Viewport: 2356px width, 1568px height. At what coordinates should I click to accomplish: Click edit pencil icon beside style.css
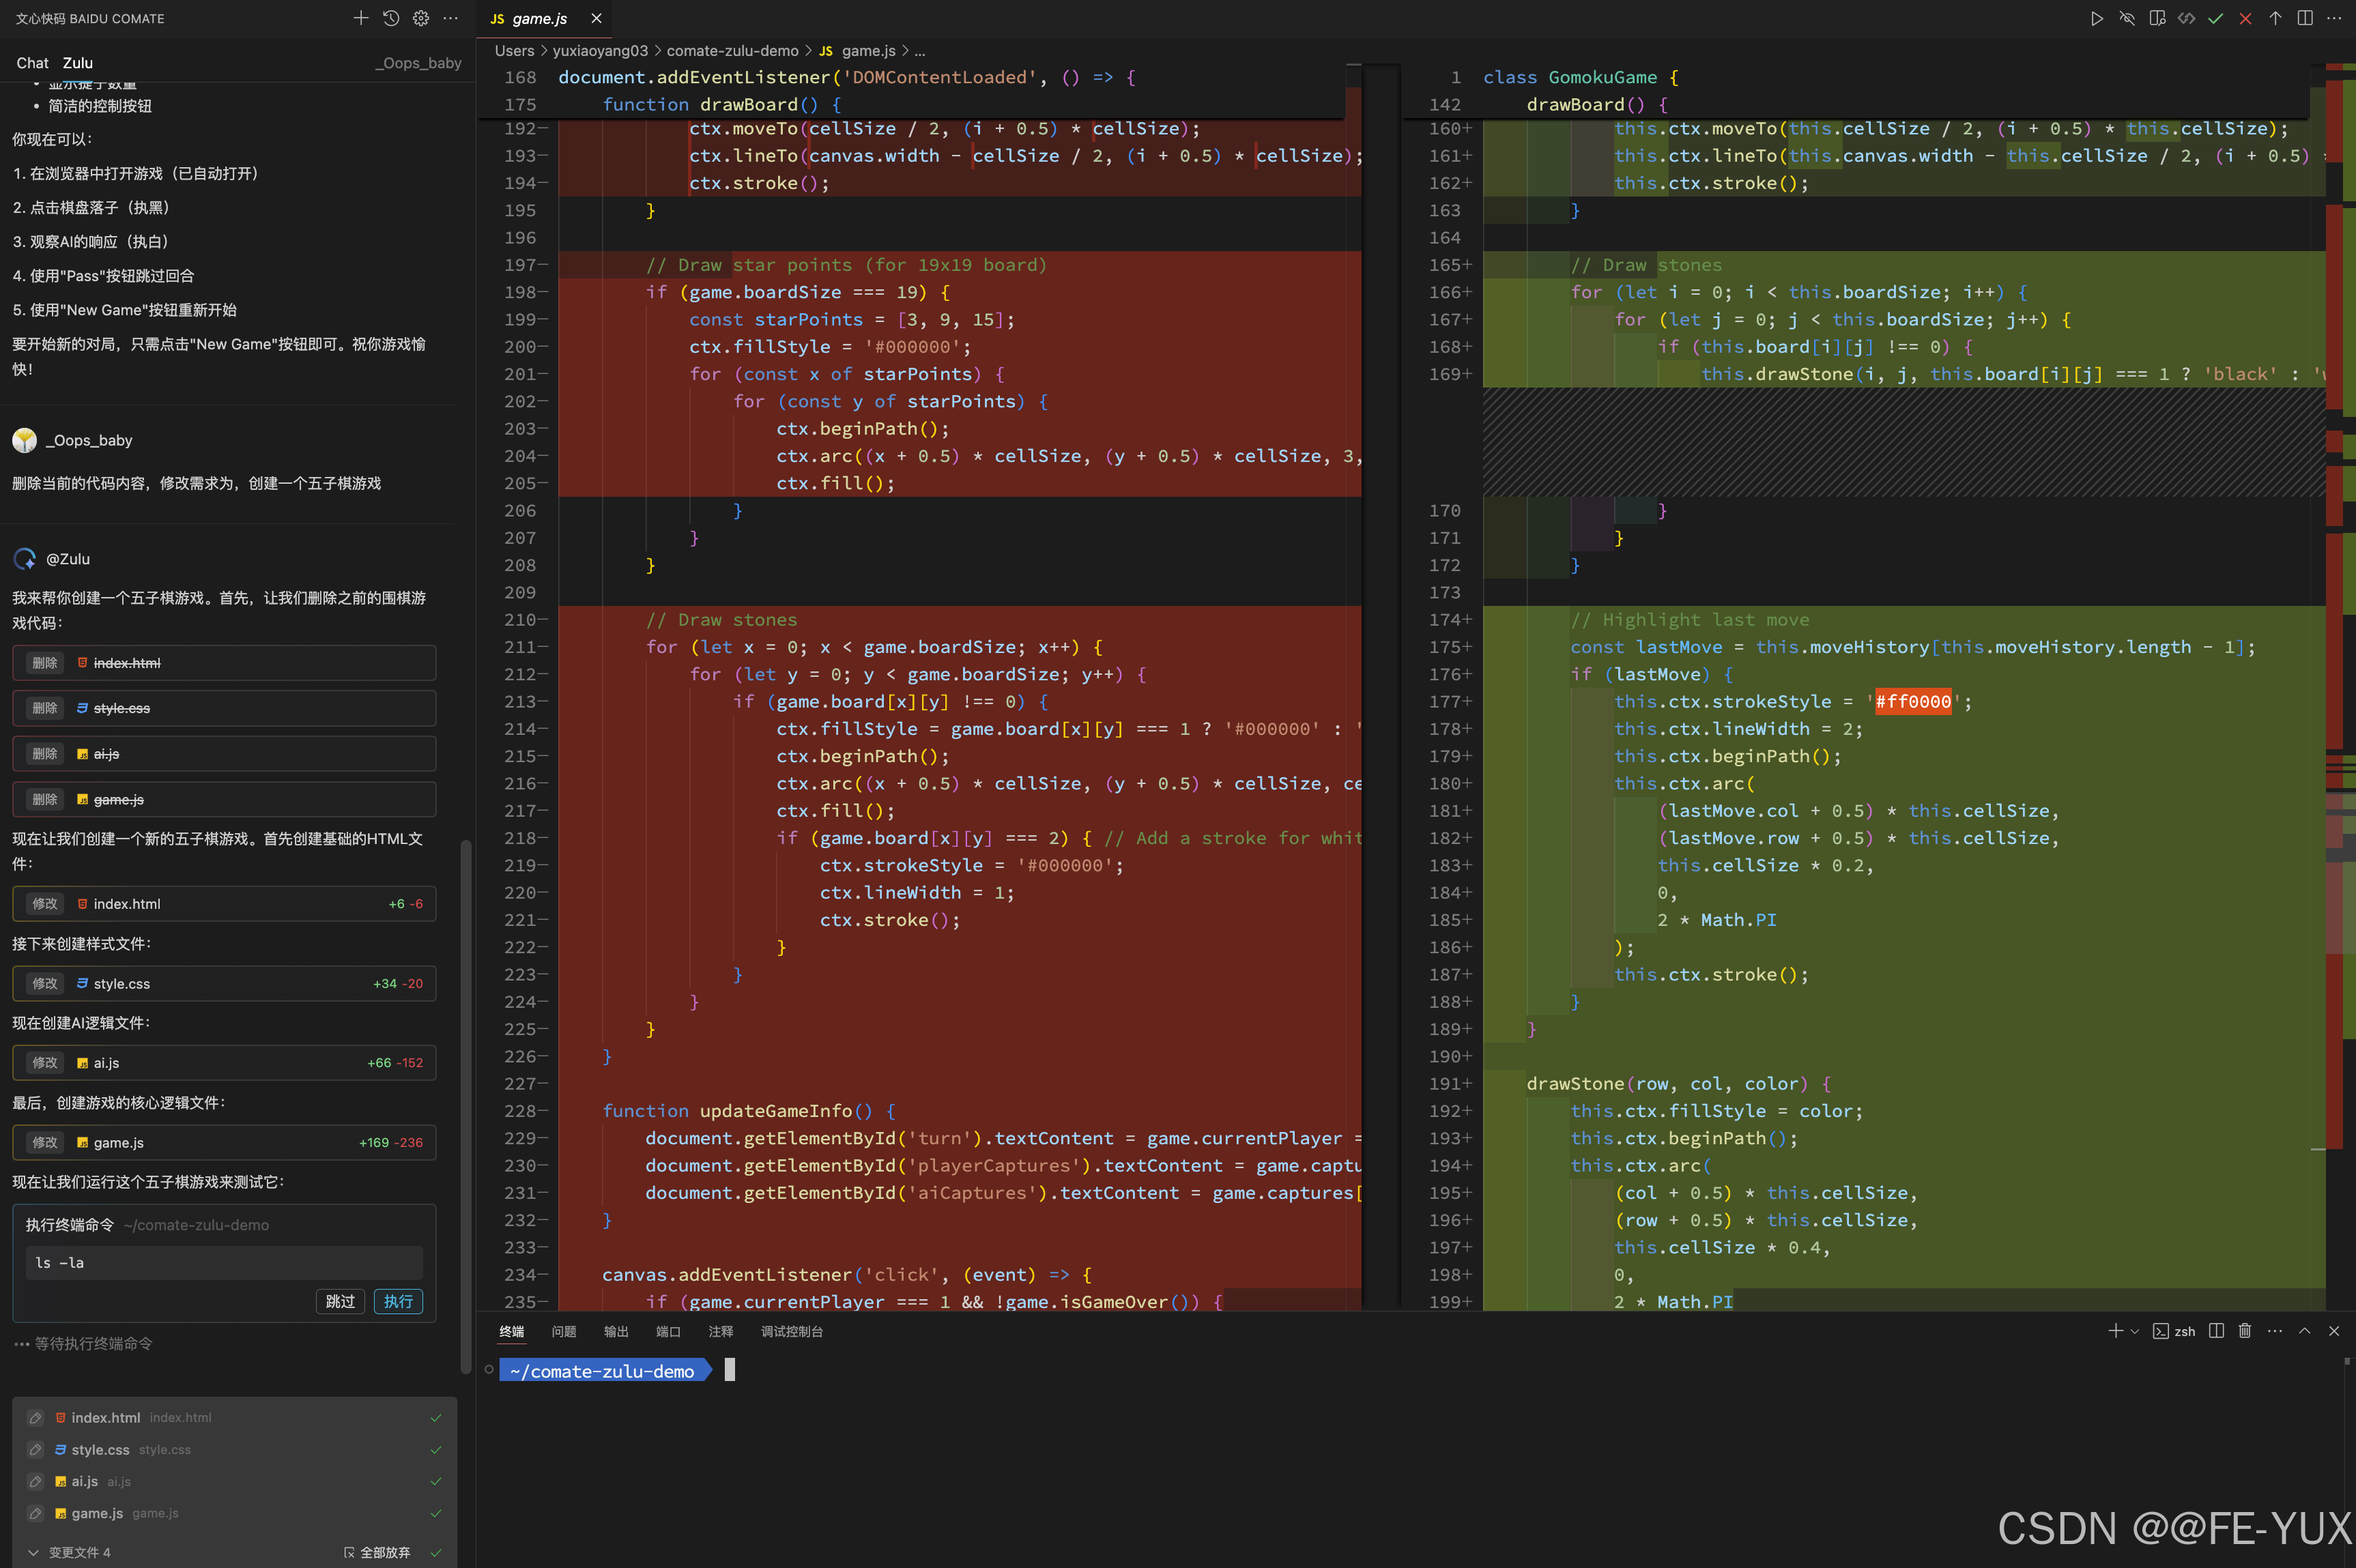(x=35, y=1449)
